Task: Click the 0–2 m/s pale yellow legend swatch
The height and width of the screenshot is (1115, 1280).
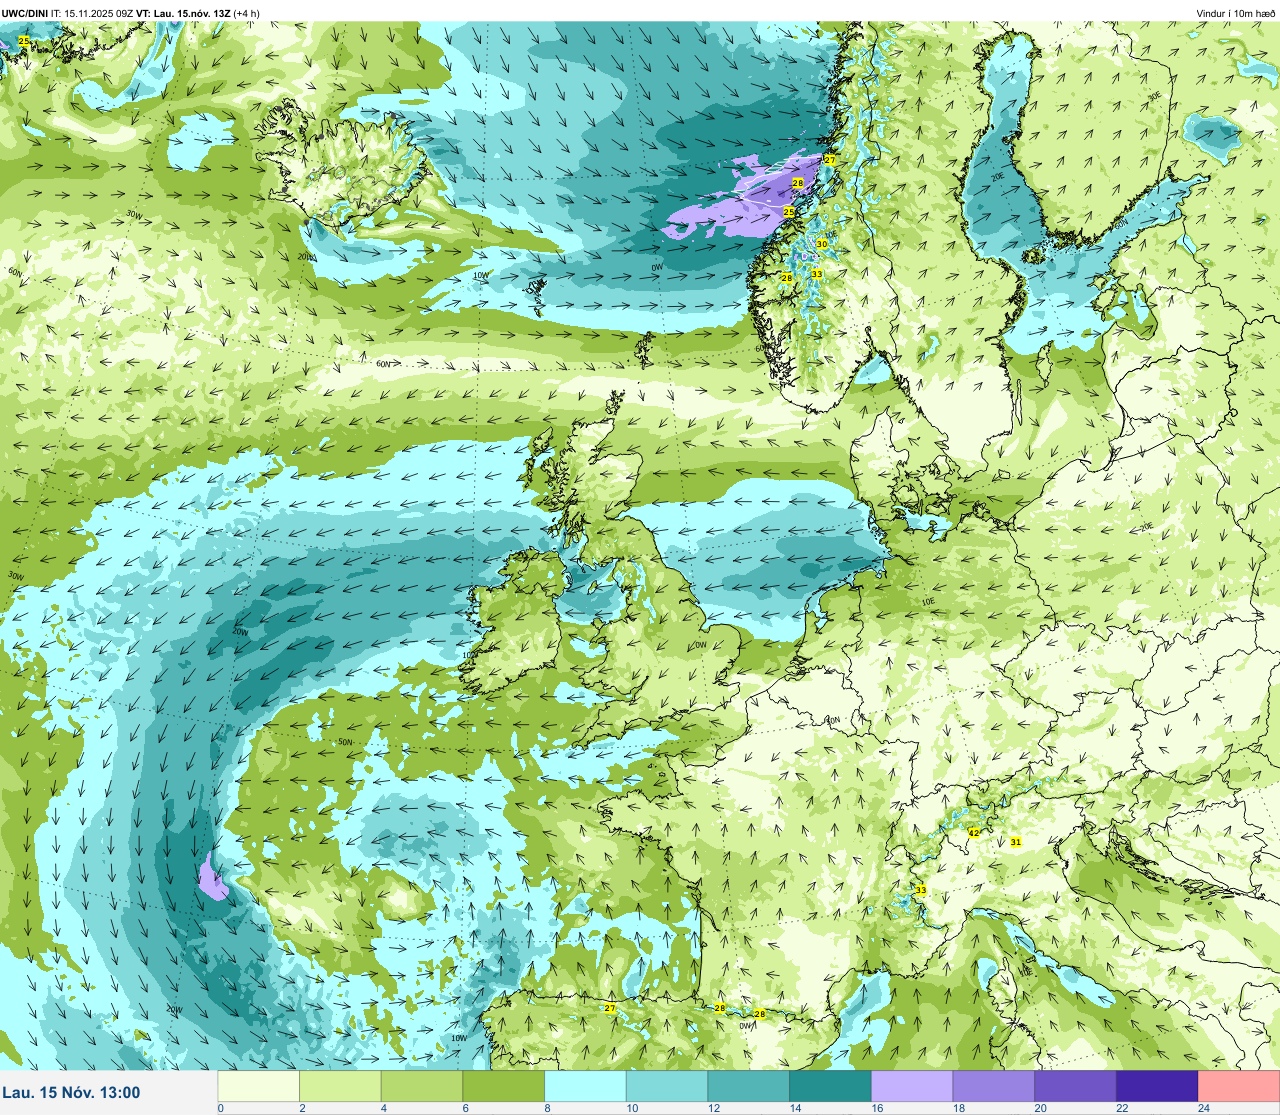Action: [259, 1086]
